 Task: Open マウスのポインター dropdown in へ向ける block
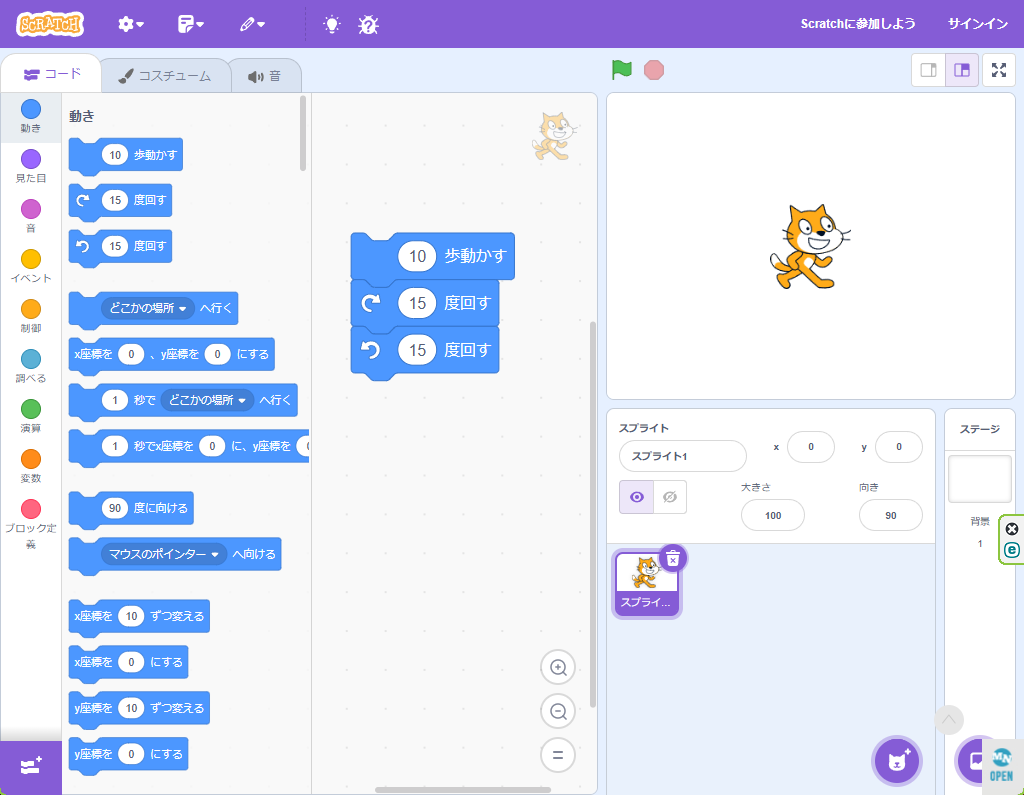click(x=163, y=554)
